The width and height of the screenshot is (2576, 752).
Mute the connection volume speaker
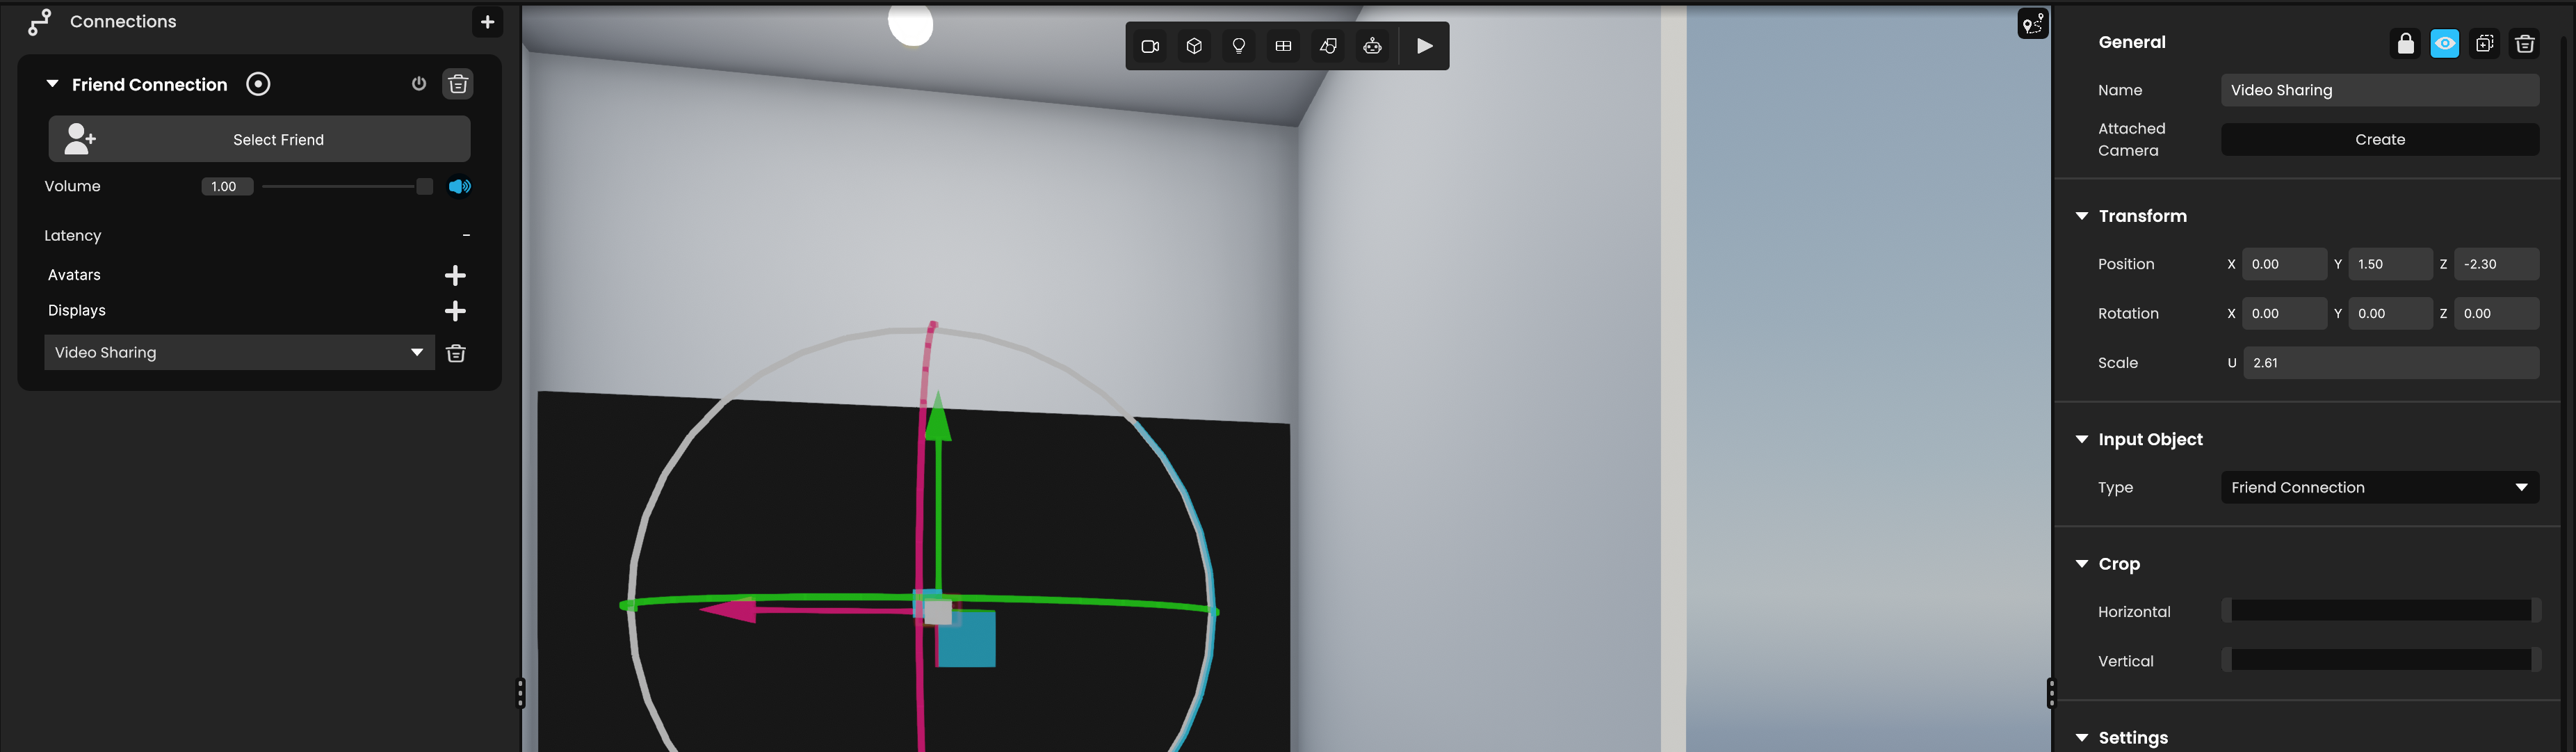click(x=459, y=186)
